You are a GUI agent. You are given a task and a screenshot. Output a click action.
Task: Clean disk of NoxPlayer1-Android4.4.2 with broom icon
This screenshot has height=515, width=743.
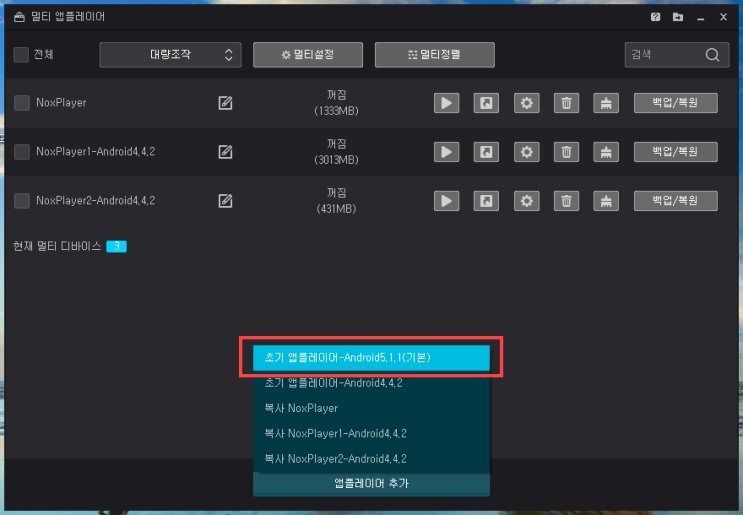pos(606,152)
